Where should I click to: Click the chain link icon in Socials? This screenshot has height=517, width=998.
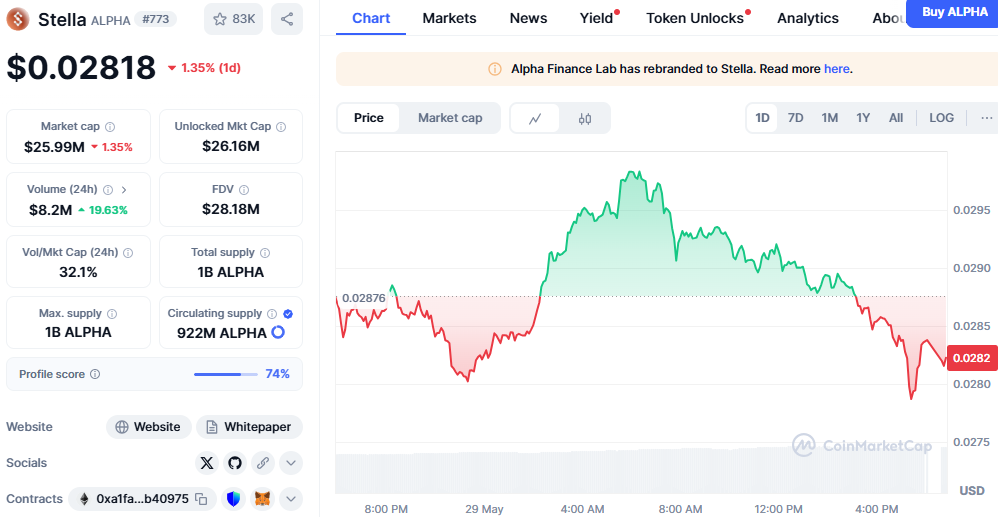coord(263,463)
